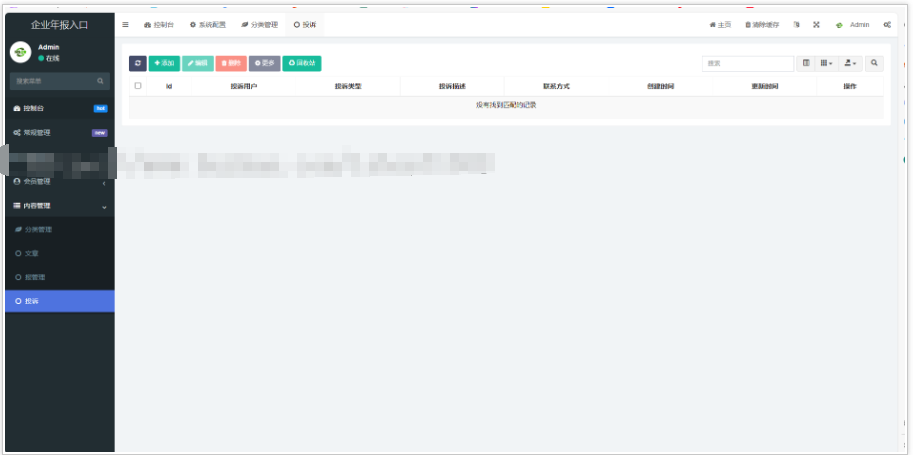Click the refresh table icon button
The height and width of the screenshot is (455, 913).
[x=138, y=63]
